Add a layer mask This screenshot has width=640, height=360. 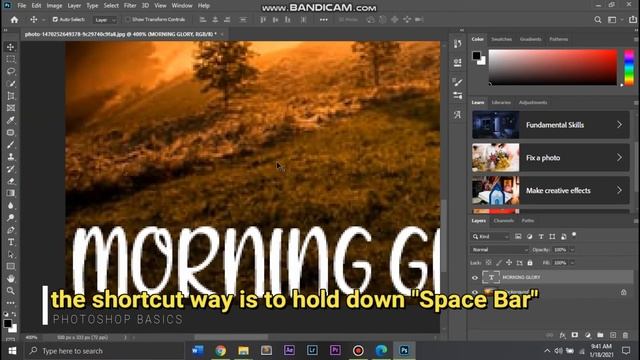(x=575, y=335)
